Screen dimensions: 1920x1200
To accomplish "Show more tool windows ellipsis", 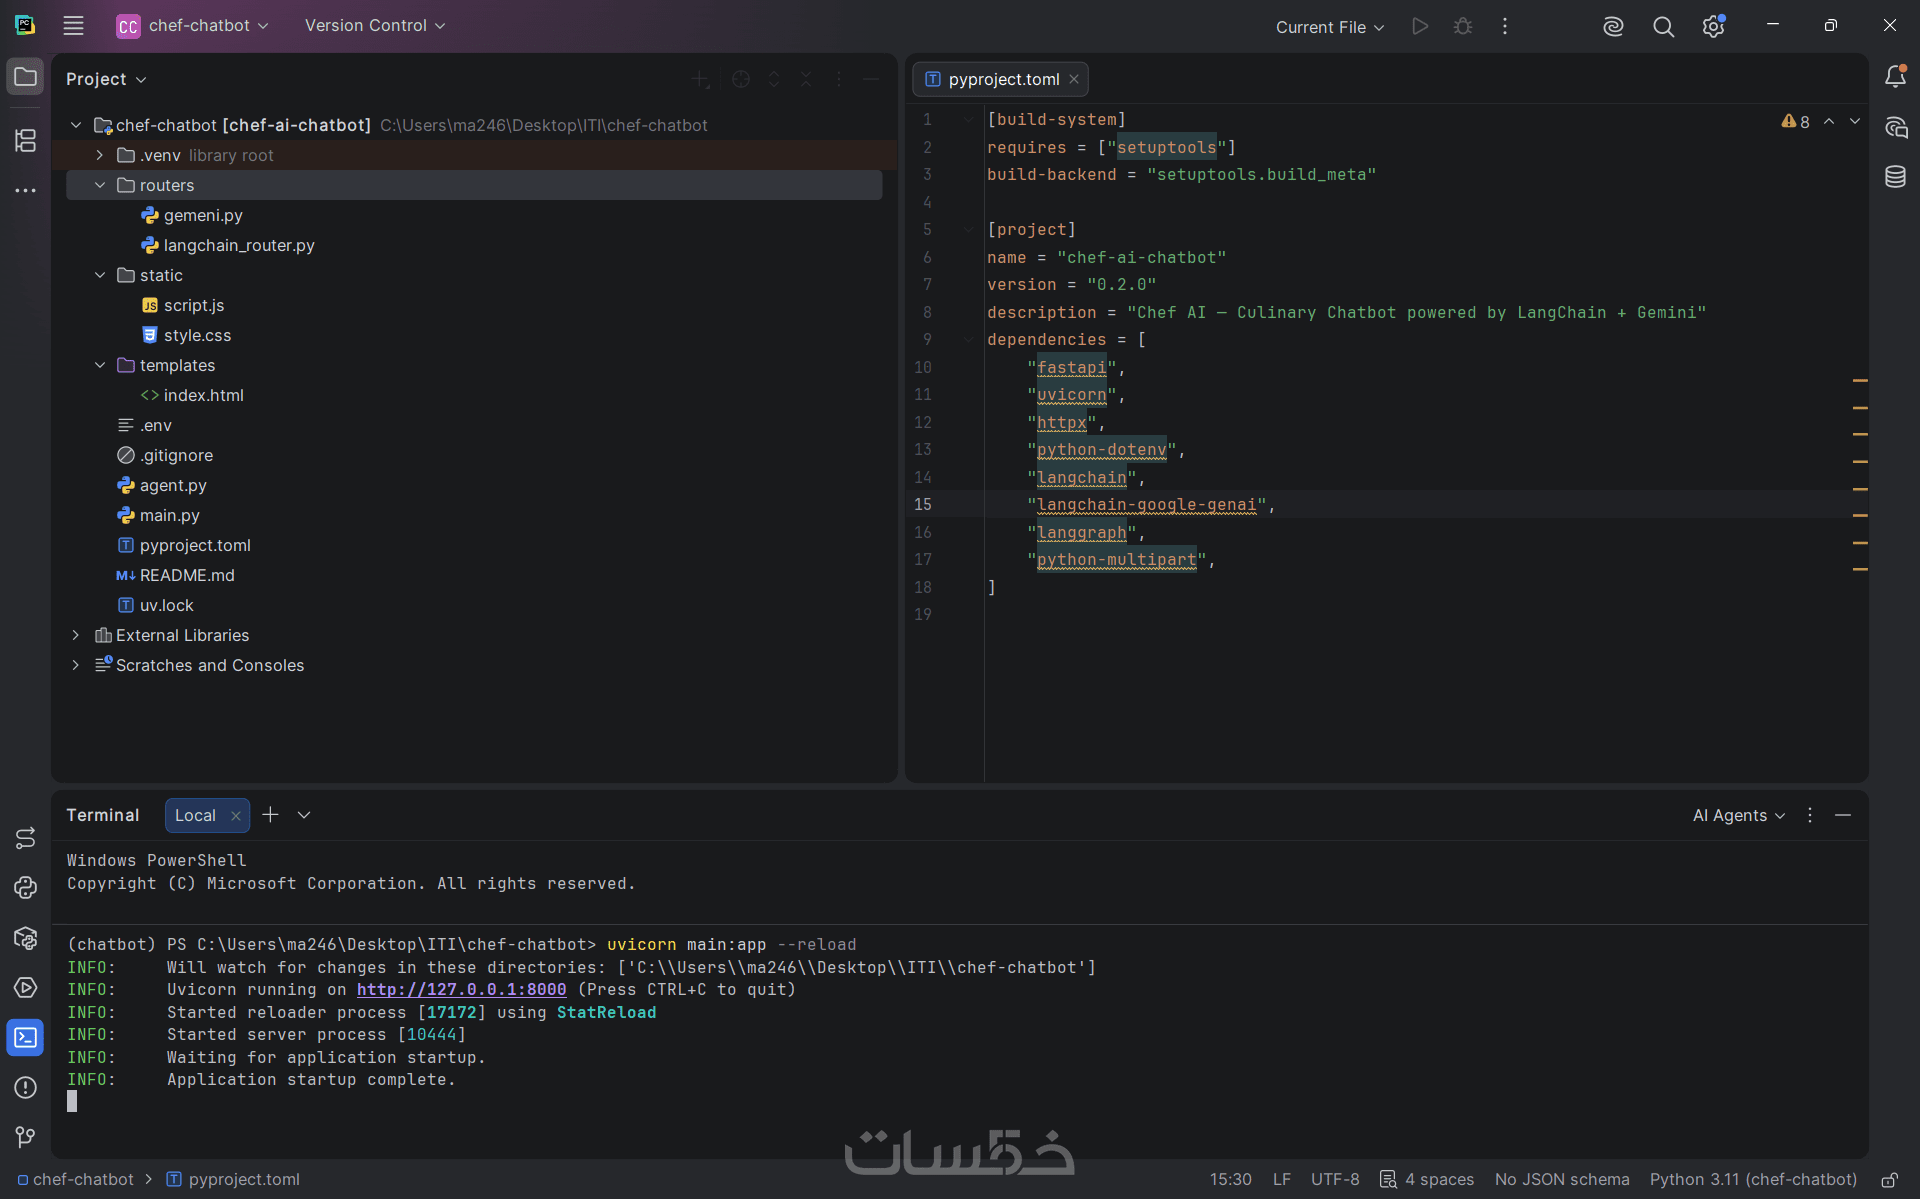I will [25, 190].
